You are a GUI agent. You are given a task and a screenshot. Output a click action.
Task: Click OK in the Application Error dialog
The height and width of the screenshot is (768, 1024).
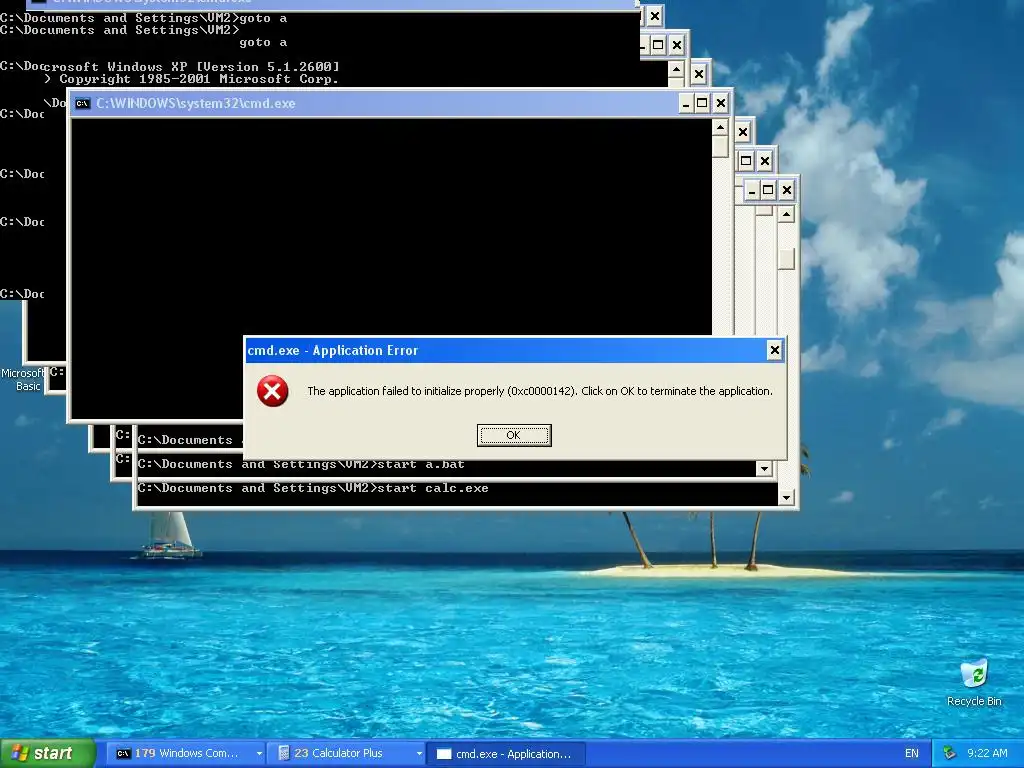point(514,435)
